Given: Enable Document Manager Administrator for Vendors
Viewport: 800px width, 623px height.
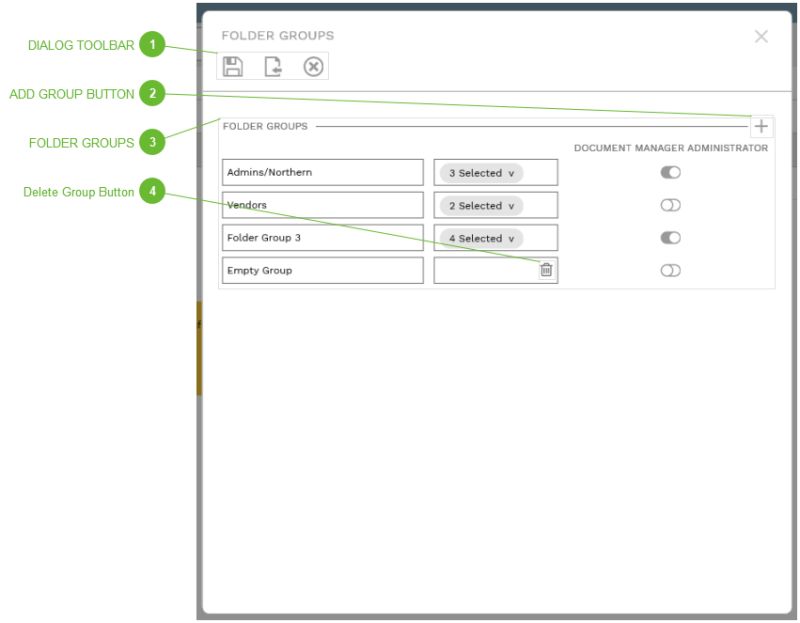Looking at the screenshot, I should [671, 205].
